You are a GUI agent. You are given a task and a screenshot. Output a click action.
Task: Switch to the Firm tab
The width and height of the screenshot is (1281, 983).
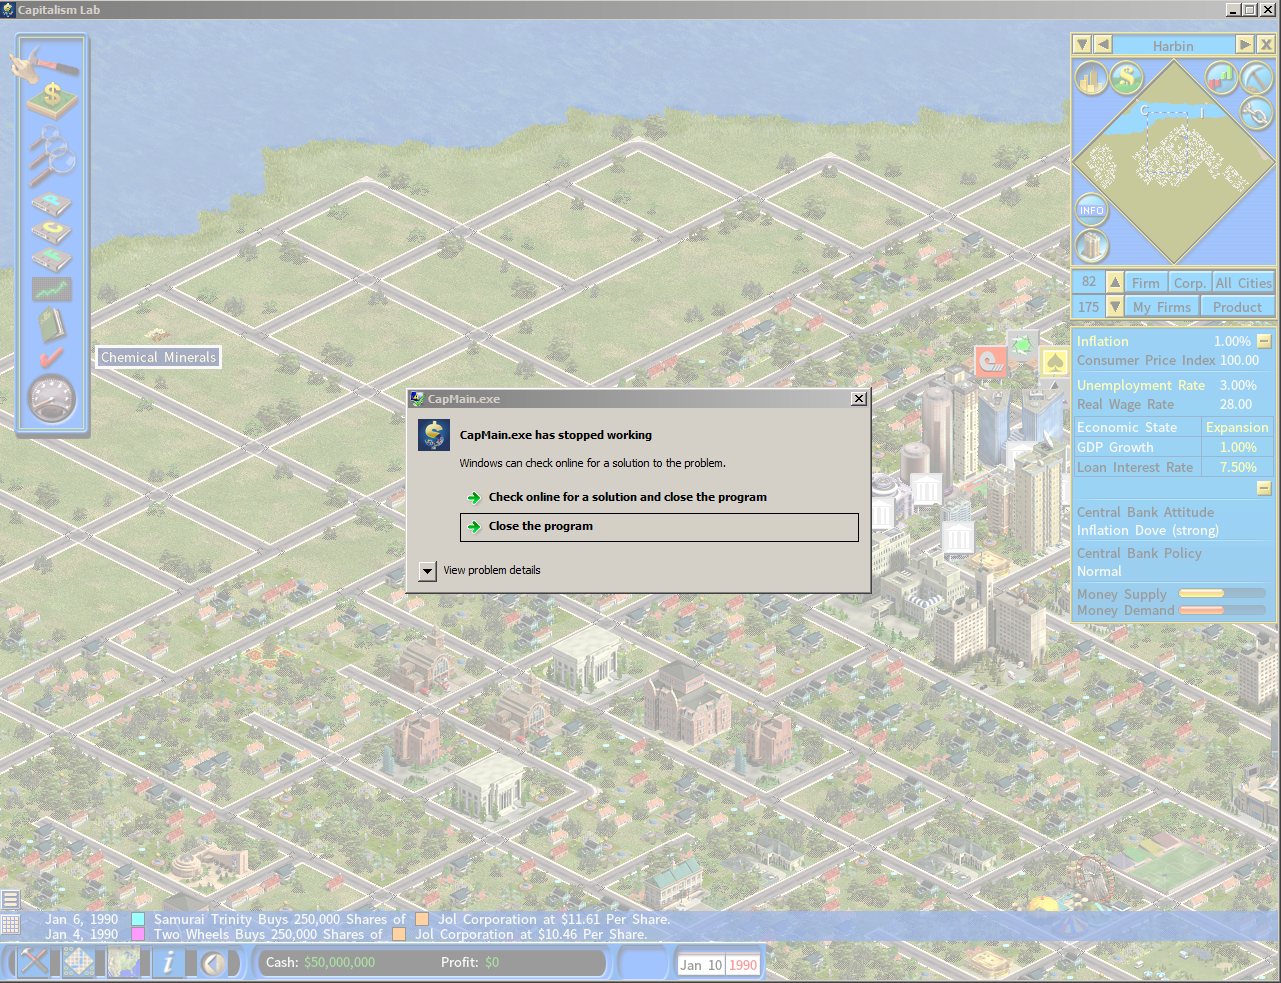(x=1146, y=282)
